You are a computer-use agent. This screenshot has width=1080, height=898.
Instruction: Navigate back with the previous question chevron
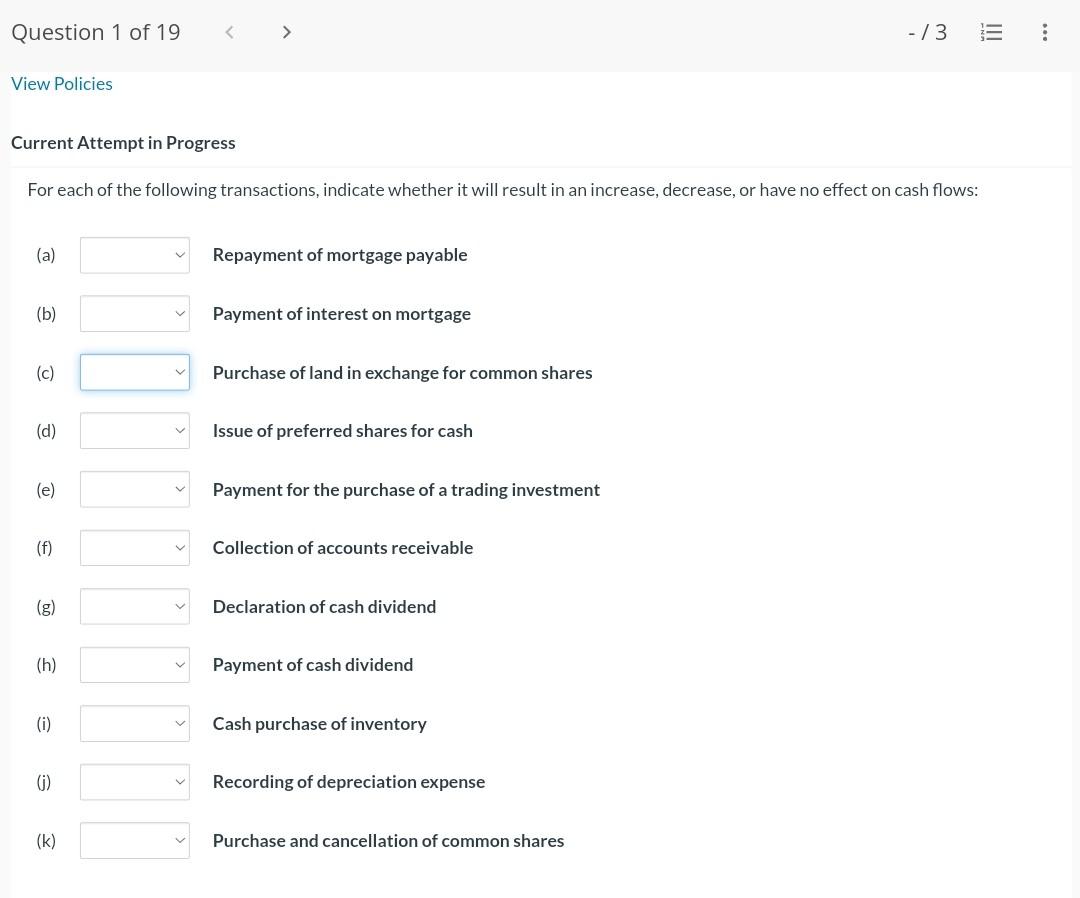[x=230, y=32]
